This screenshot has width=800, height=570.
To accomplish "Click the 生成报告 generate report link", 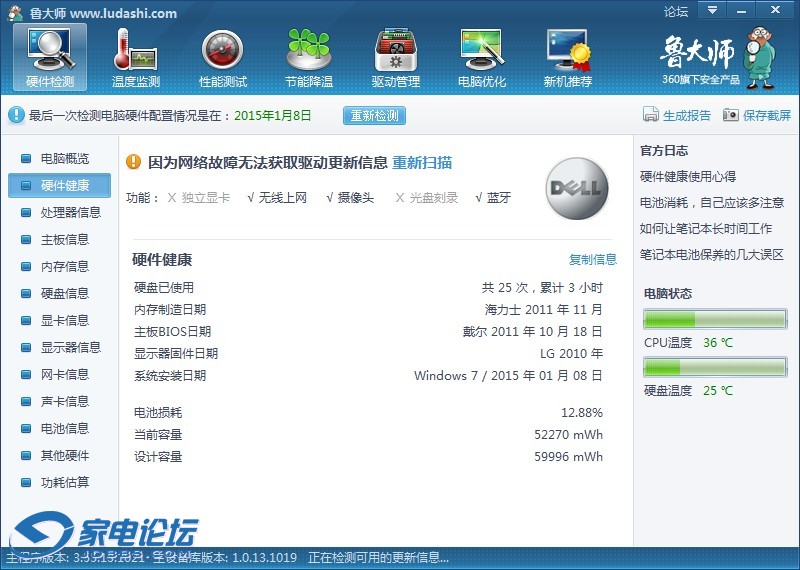I will pyautogui.click(x=687, y=115).
